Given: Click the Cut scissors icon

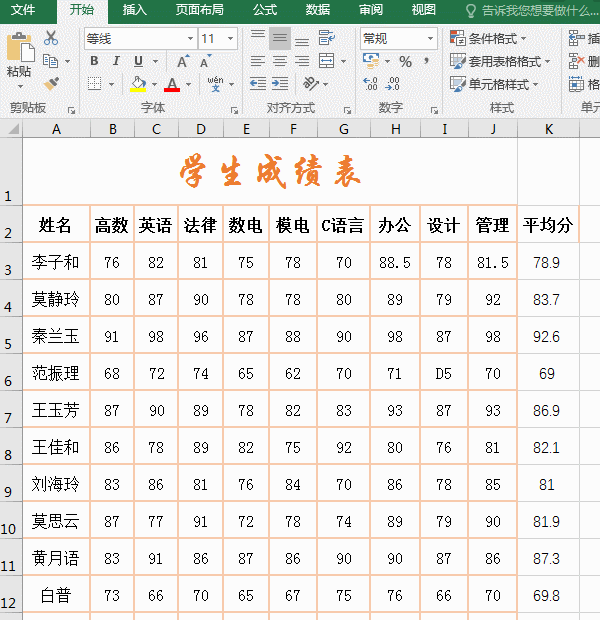Looking at the screenshot, I should pyautogui.click(x=51, y=38).
